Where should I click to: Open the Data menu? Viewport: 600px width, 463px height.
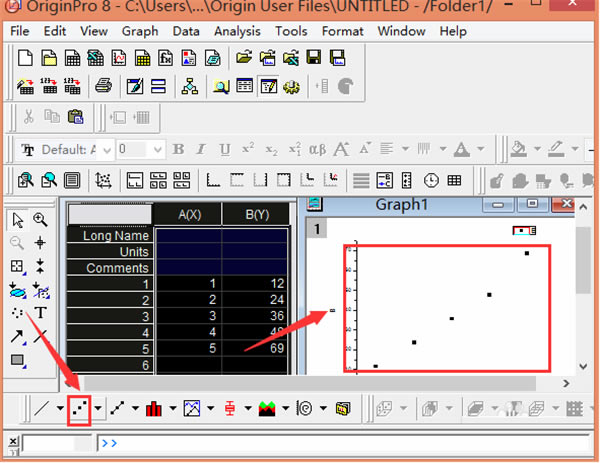186,31
